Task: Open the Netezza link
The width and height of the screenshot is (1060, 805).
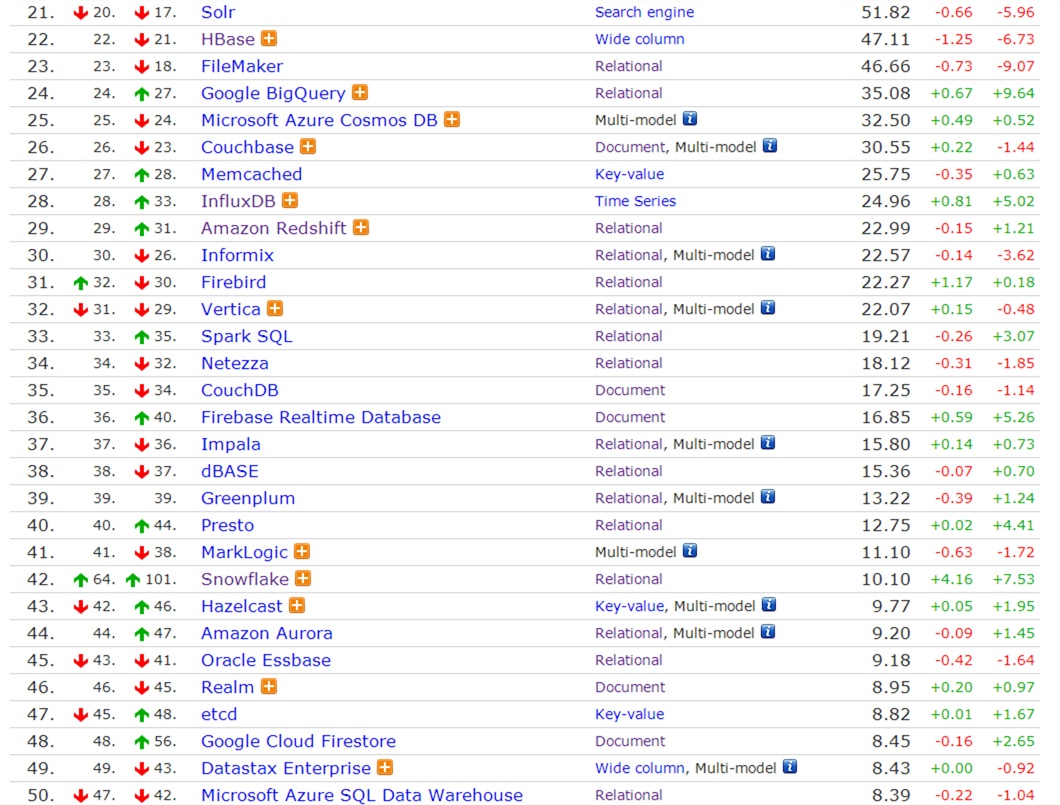Action: (x=235, y=364)
